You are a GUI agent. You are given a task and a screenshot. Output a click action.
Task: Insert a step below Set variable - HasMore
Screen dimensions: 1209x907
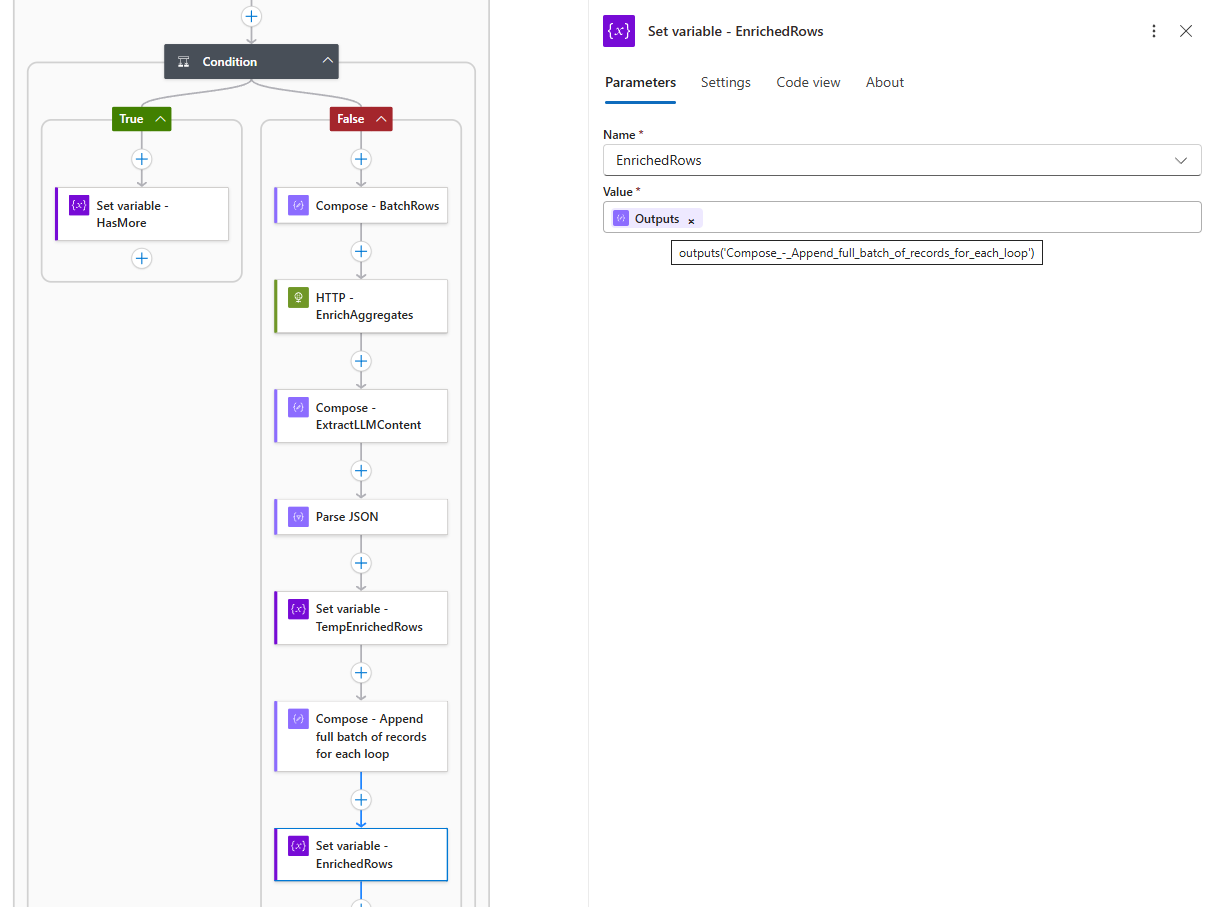[142, 259]
